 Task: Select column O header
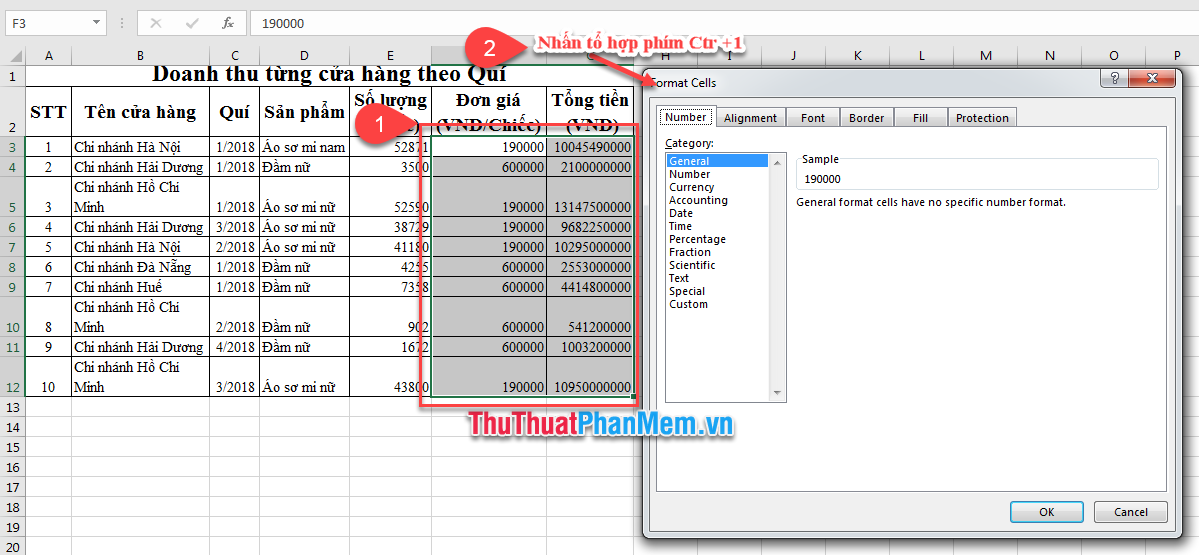point(1113,56)
